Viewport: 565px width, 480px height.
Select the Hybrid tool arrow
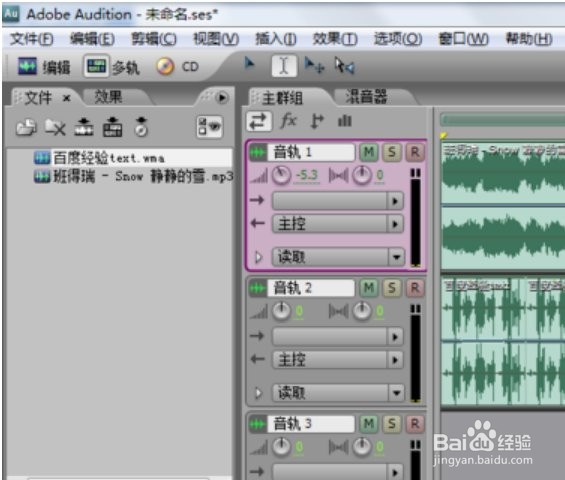point(249,64)
